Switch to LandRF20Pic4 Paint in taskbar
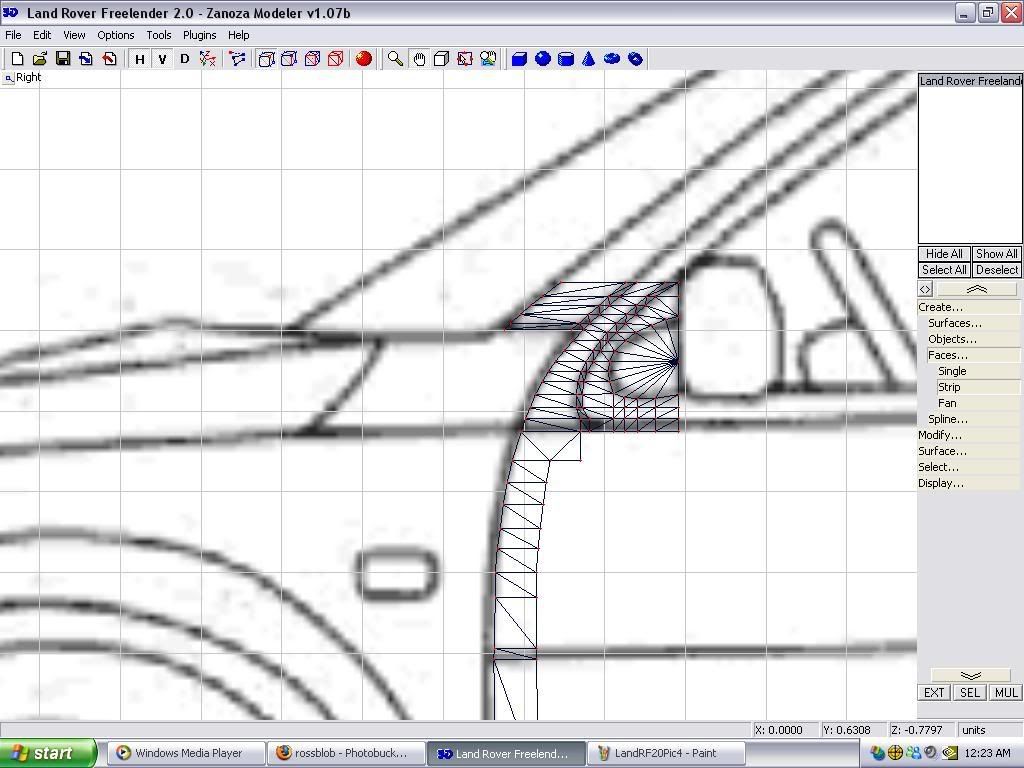This screenshot has height=768, width=1024. tap(665, 753)
